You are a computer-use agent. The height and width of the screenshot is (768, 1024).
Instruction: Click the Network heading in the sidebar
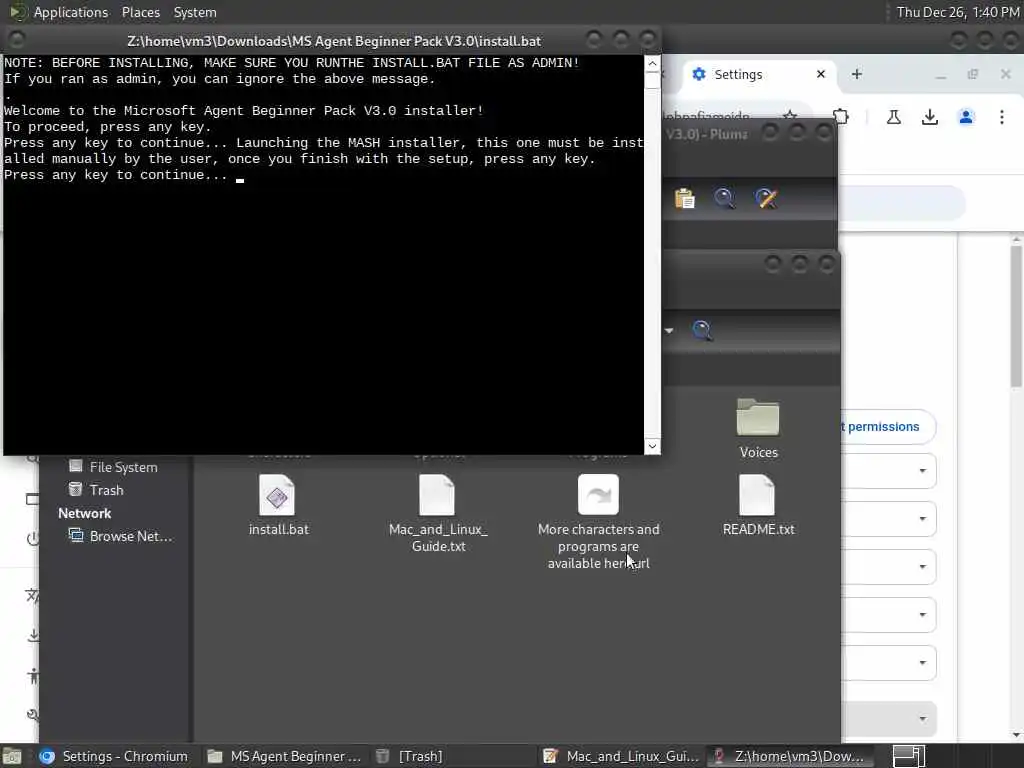coord(84,513)
